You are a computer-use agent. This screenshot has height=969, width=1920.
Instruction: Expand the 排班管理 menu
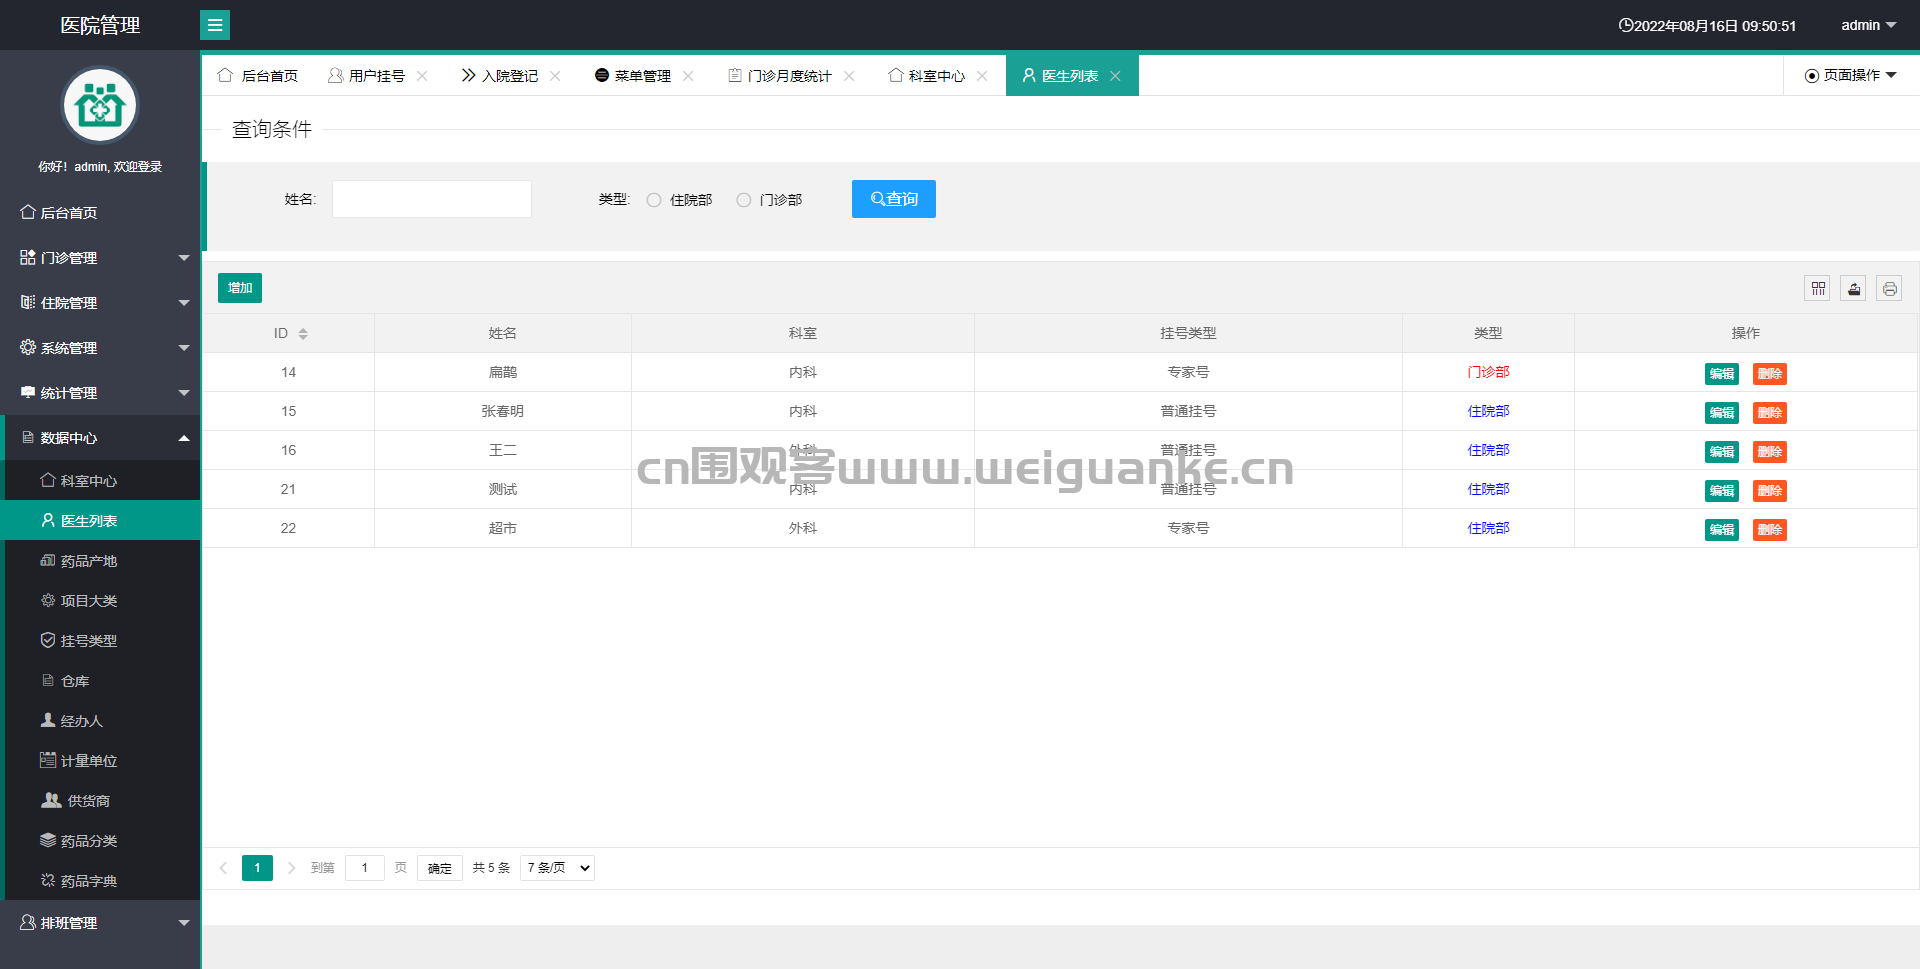pos(100,922)
